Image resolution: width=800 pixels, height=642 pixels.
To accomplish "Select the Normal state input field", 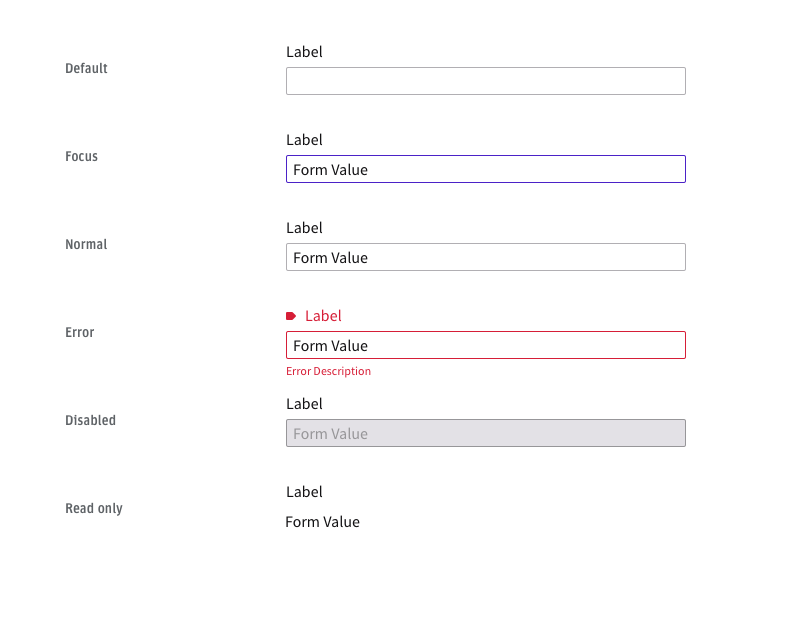I will click(x=485, y=257).
